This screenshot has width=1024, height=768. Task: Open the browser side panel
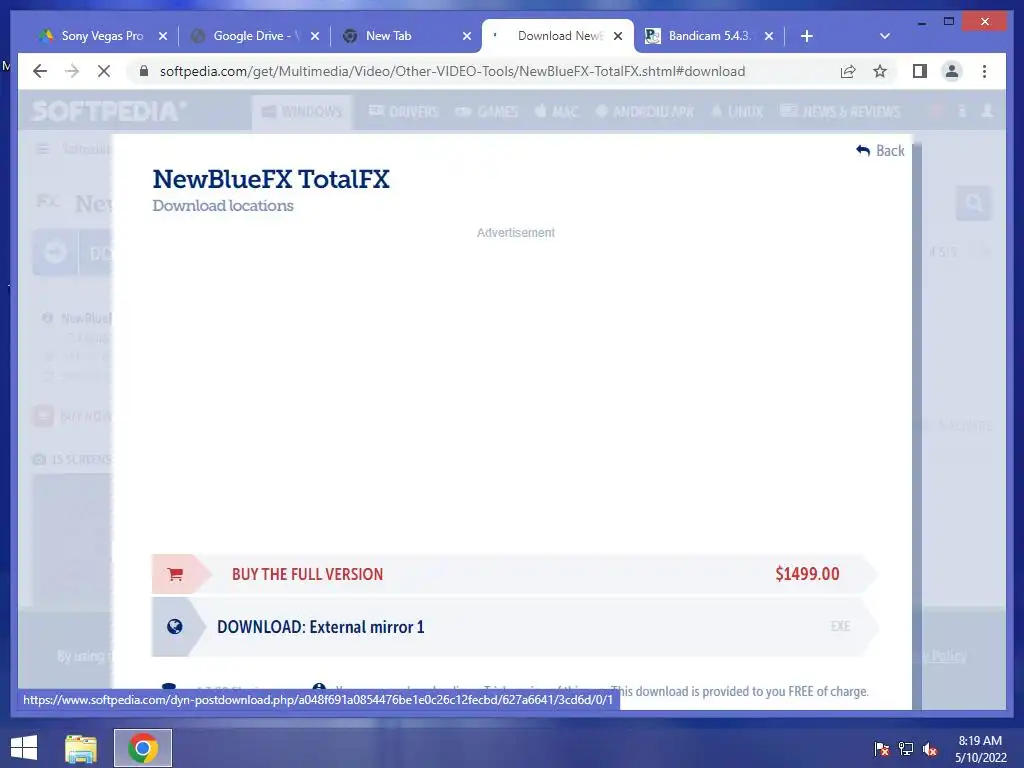coord(920,71)
